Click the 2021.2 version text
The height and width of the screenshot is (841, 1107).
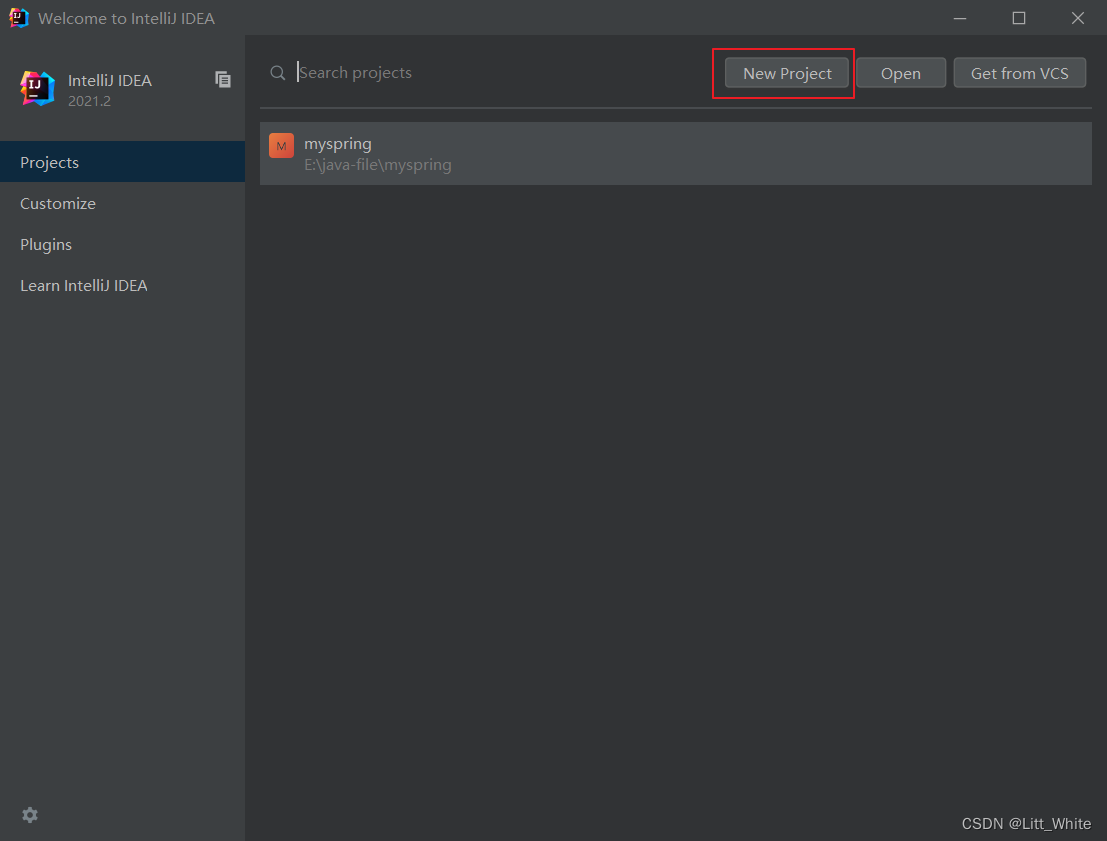pyautogui.click(x=89, y=101)
